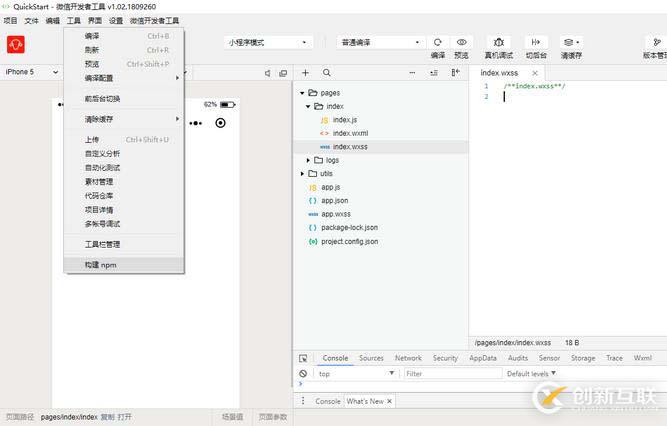Close the index.wxss editor tab

pos(535,73)
